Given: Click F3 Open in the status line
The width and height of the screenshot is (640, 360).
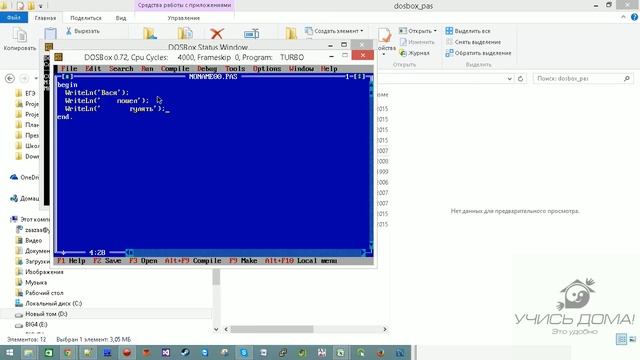Looking at the screenshot, I should click(x=143, y=260).
